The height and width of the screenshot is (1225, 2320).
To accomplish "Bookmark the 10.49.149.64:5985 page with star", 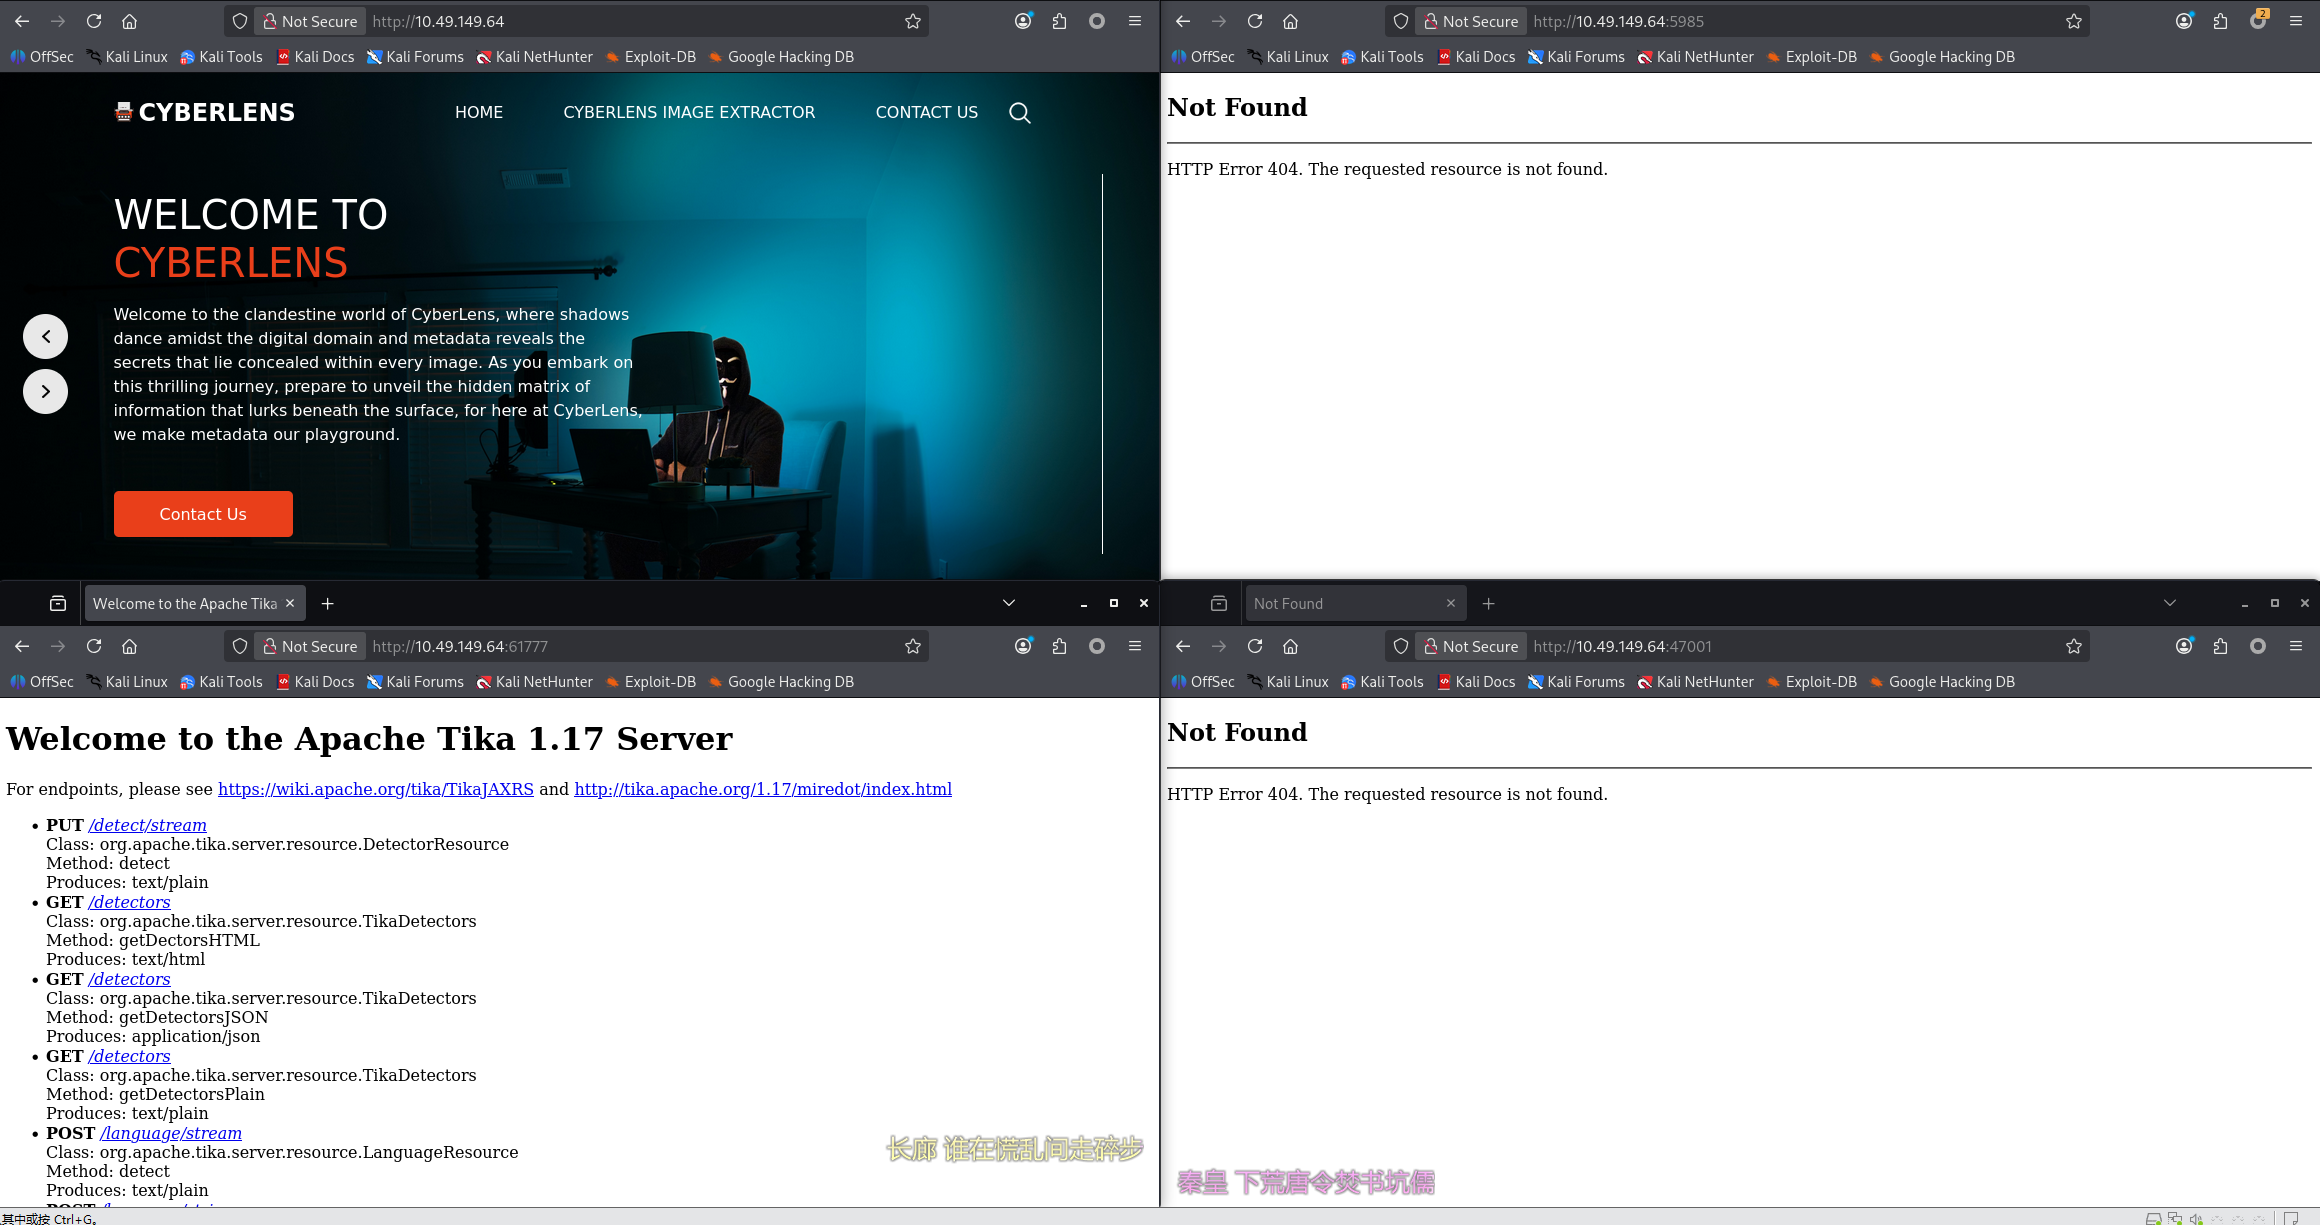I will pyautogui.click(x=2073, y=21).
